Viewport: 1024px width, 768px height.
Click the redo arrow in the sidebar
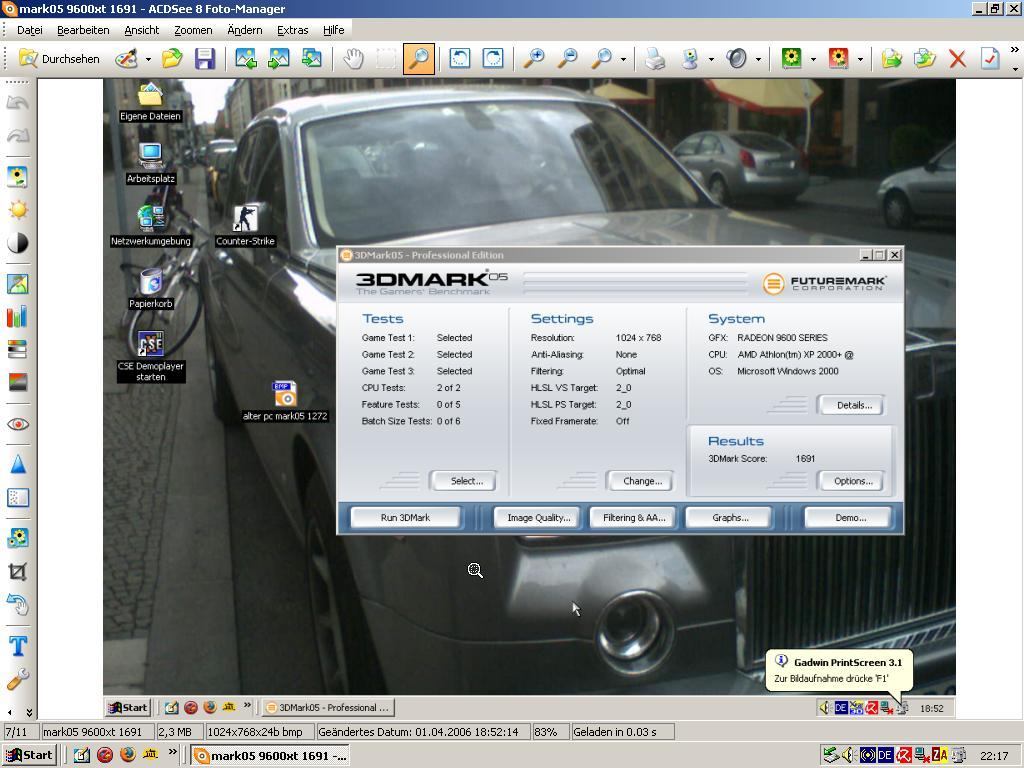[18, 135]
